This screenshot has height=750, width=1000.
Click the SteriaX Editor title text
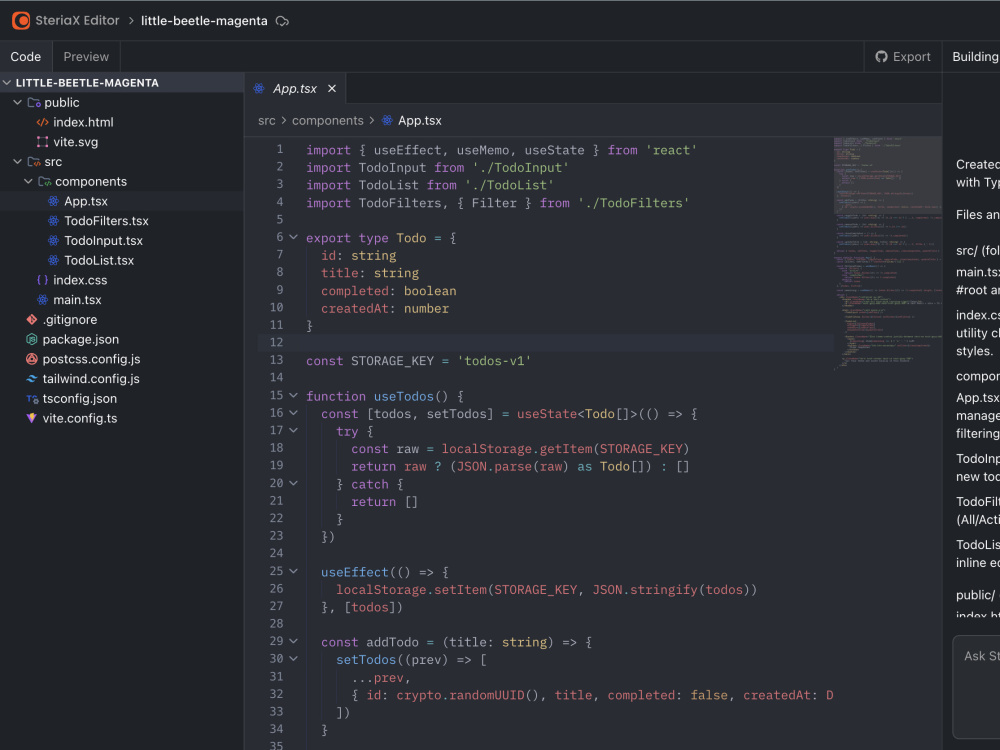click(x=77, y=20)
